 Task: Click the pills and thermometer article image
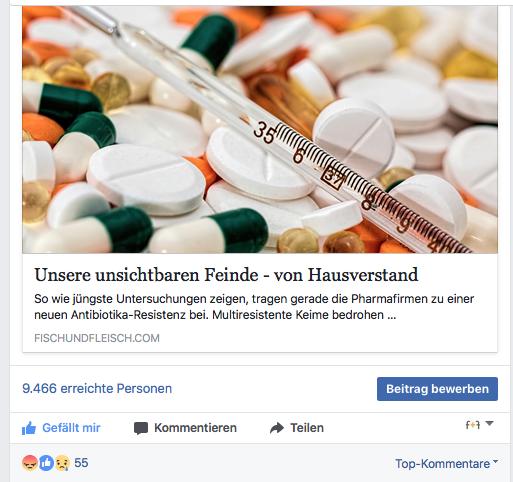coord(260,130)
